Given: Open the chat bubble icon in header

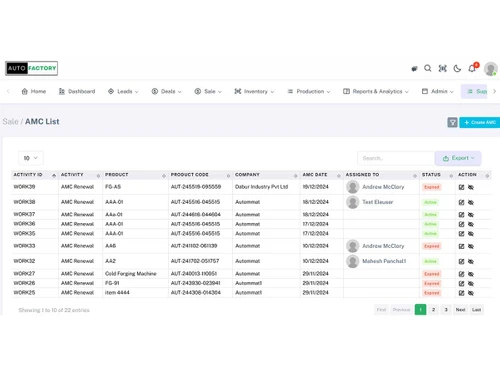Looking at the screenshot, I should point(414,69).
